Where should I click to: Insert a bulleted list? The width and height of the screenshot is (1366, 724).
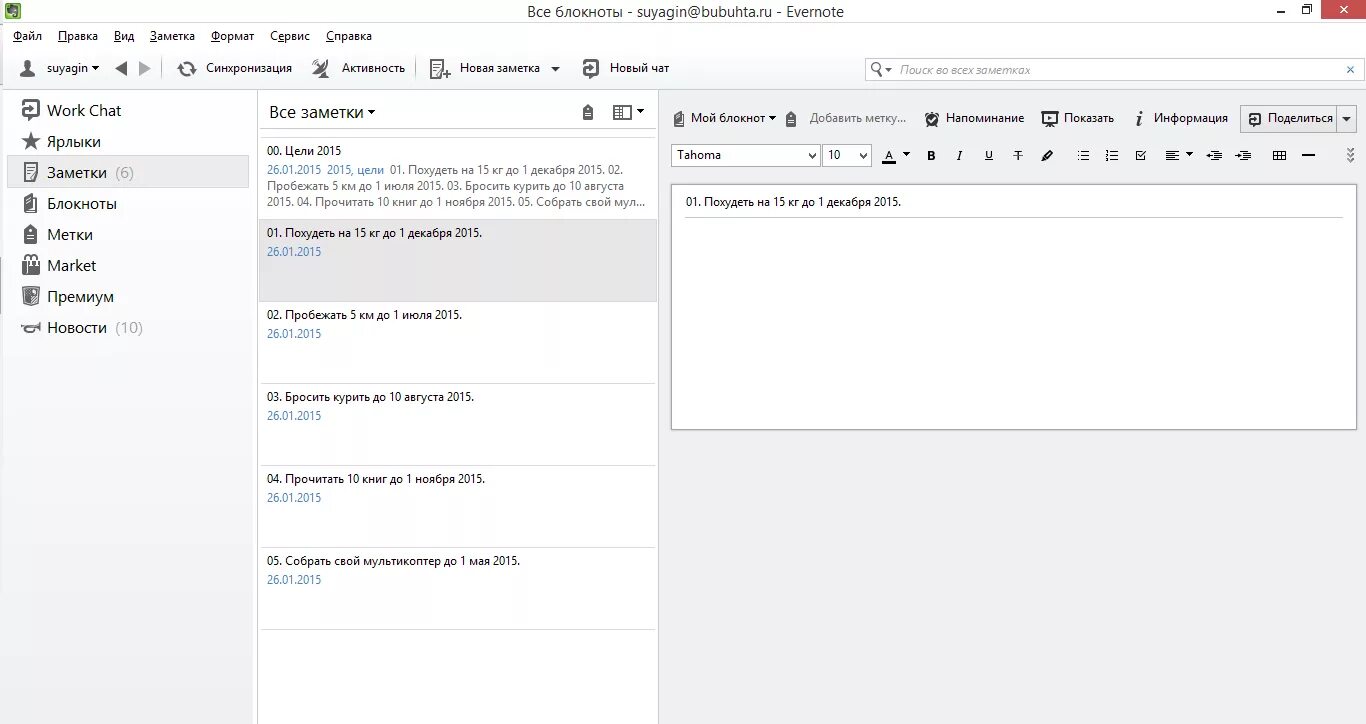point(1083,156)
